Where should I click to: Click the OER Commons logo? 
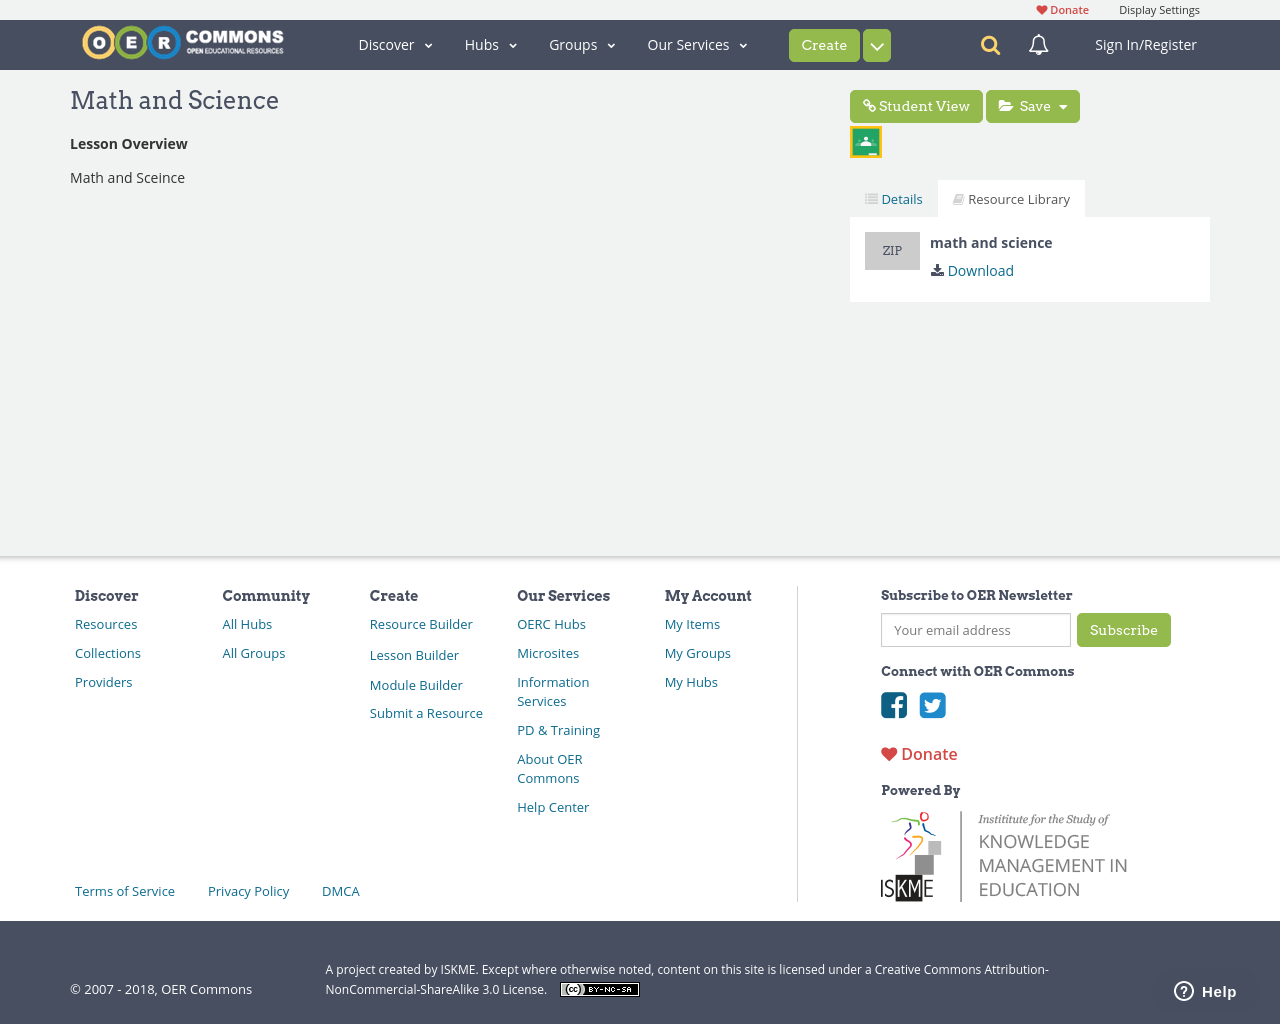pyautogui.click(x=182, y=41)
